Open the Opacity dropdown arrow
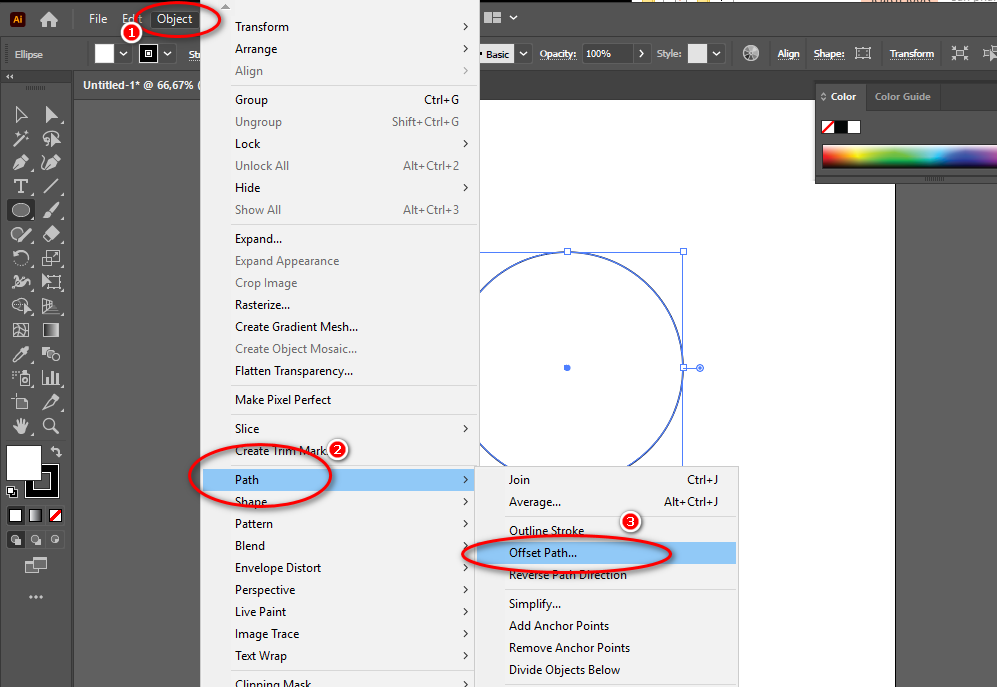997x687 pixels. 640,54
